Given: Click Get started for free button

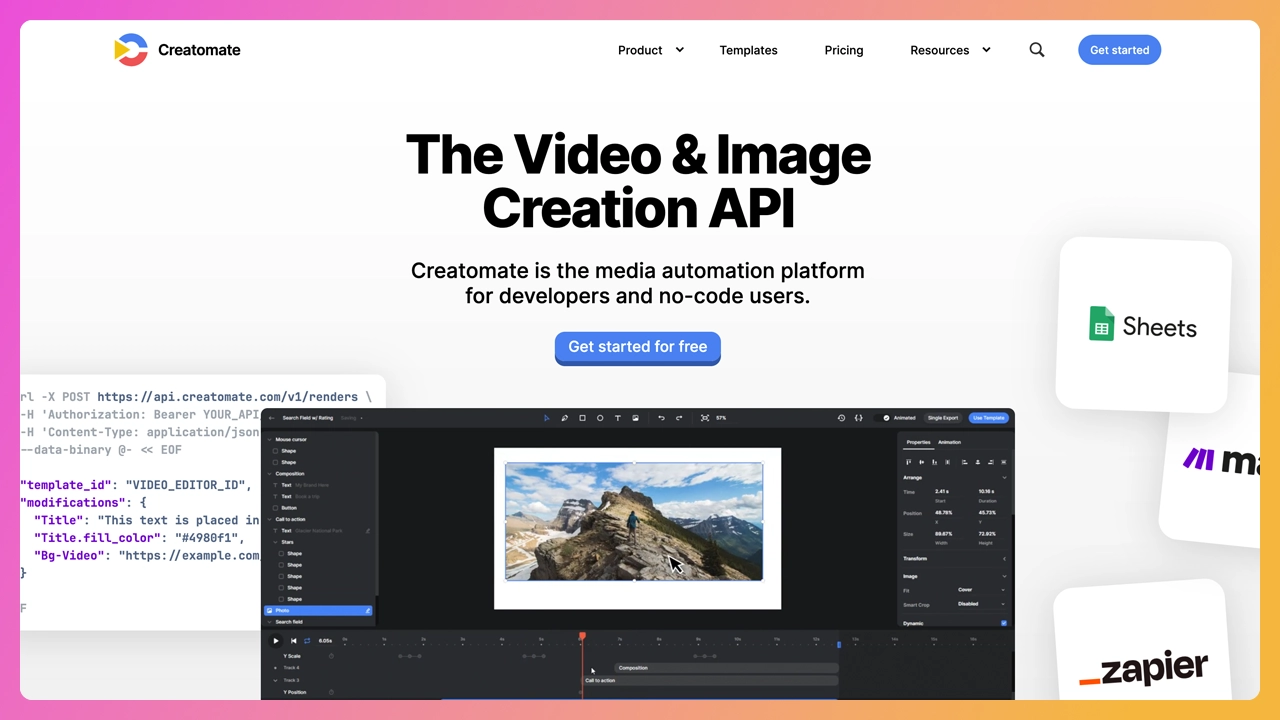Looking at the screenshot, I should point(638,347).
